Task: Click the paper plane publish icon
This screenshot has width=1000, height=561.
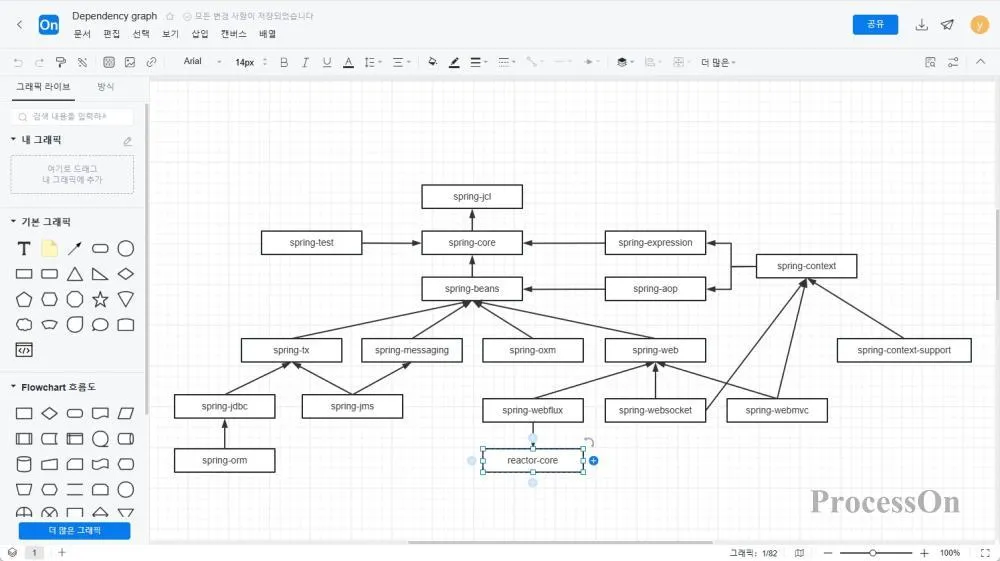Action: coord(948,25)
